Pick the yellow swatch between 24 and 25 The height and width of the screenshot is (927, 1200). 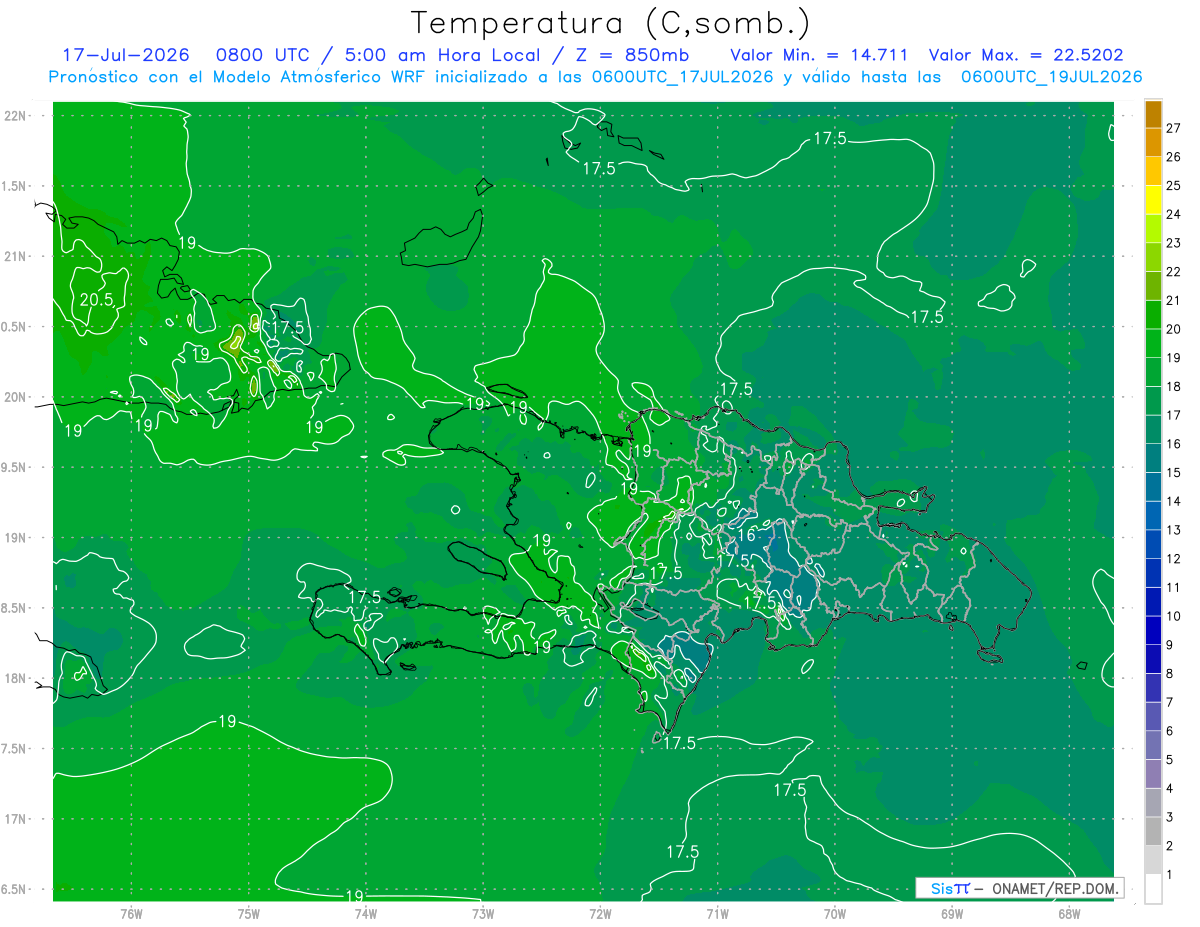1153,199
